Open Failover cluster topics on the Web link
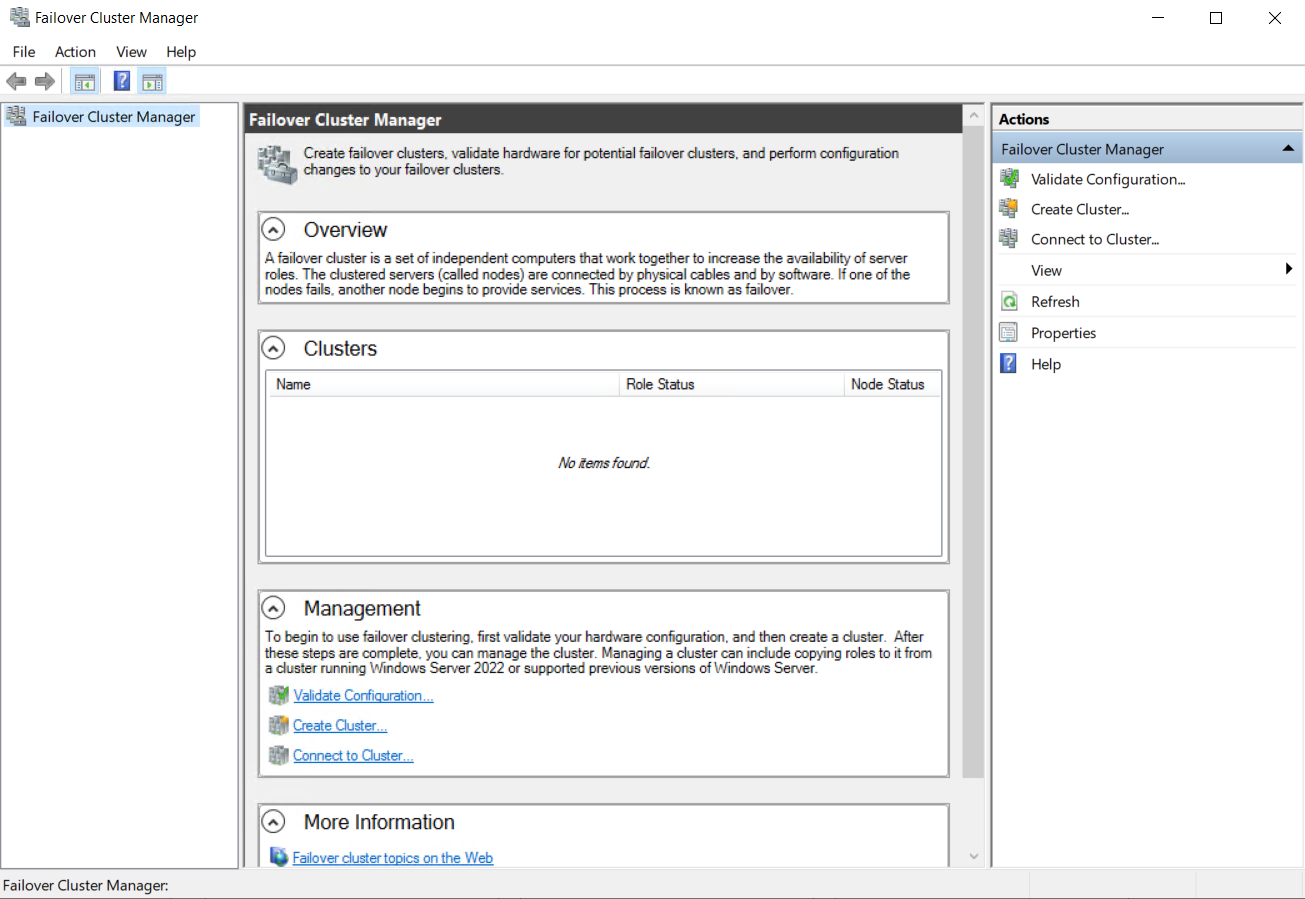 [x=393, y=857]
